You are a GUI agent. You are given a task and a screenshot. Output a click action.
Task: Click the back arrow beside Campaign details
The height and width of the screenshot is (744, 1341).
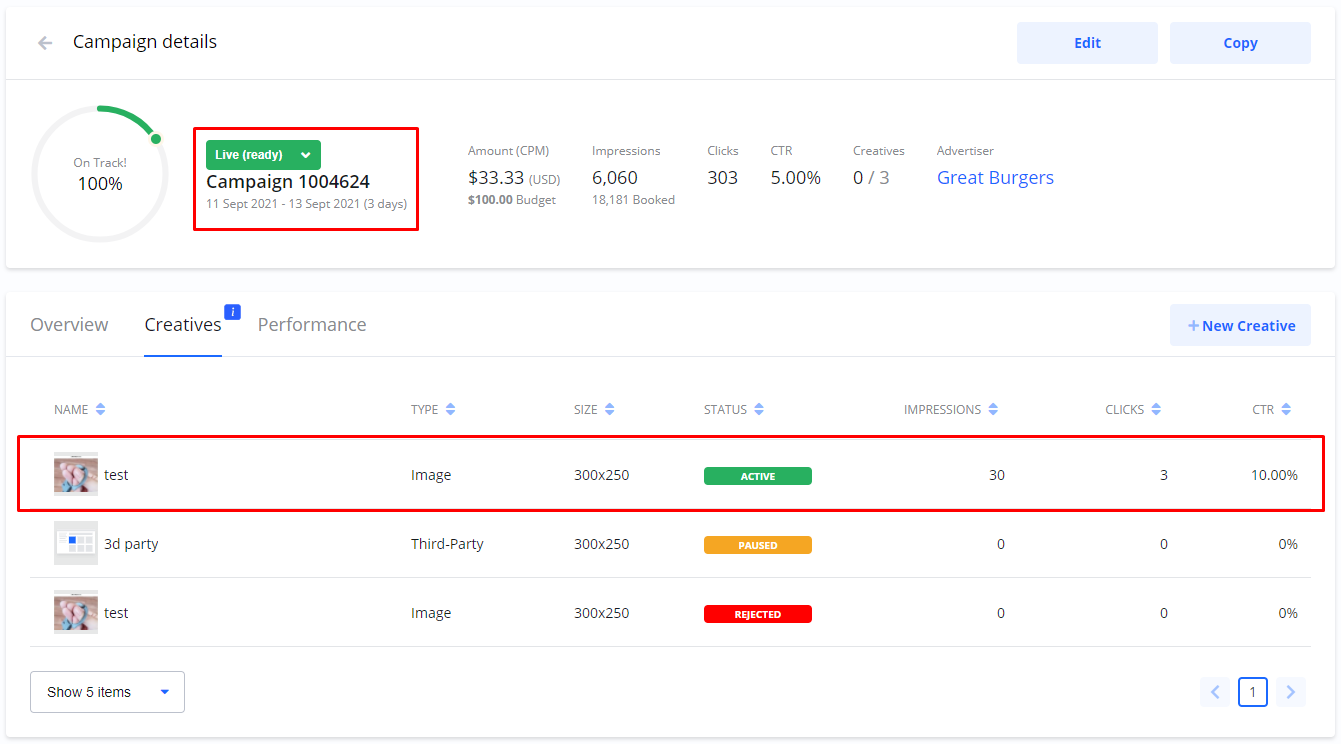[x=45, y=43]
